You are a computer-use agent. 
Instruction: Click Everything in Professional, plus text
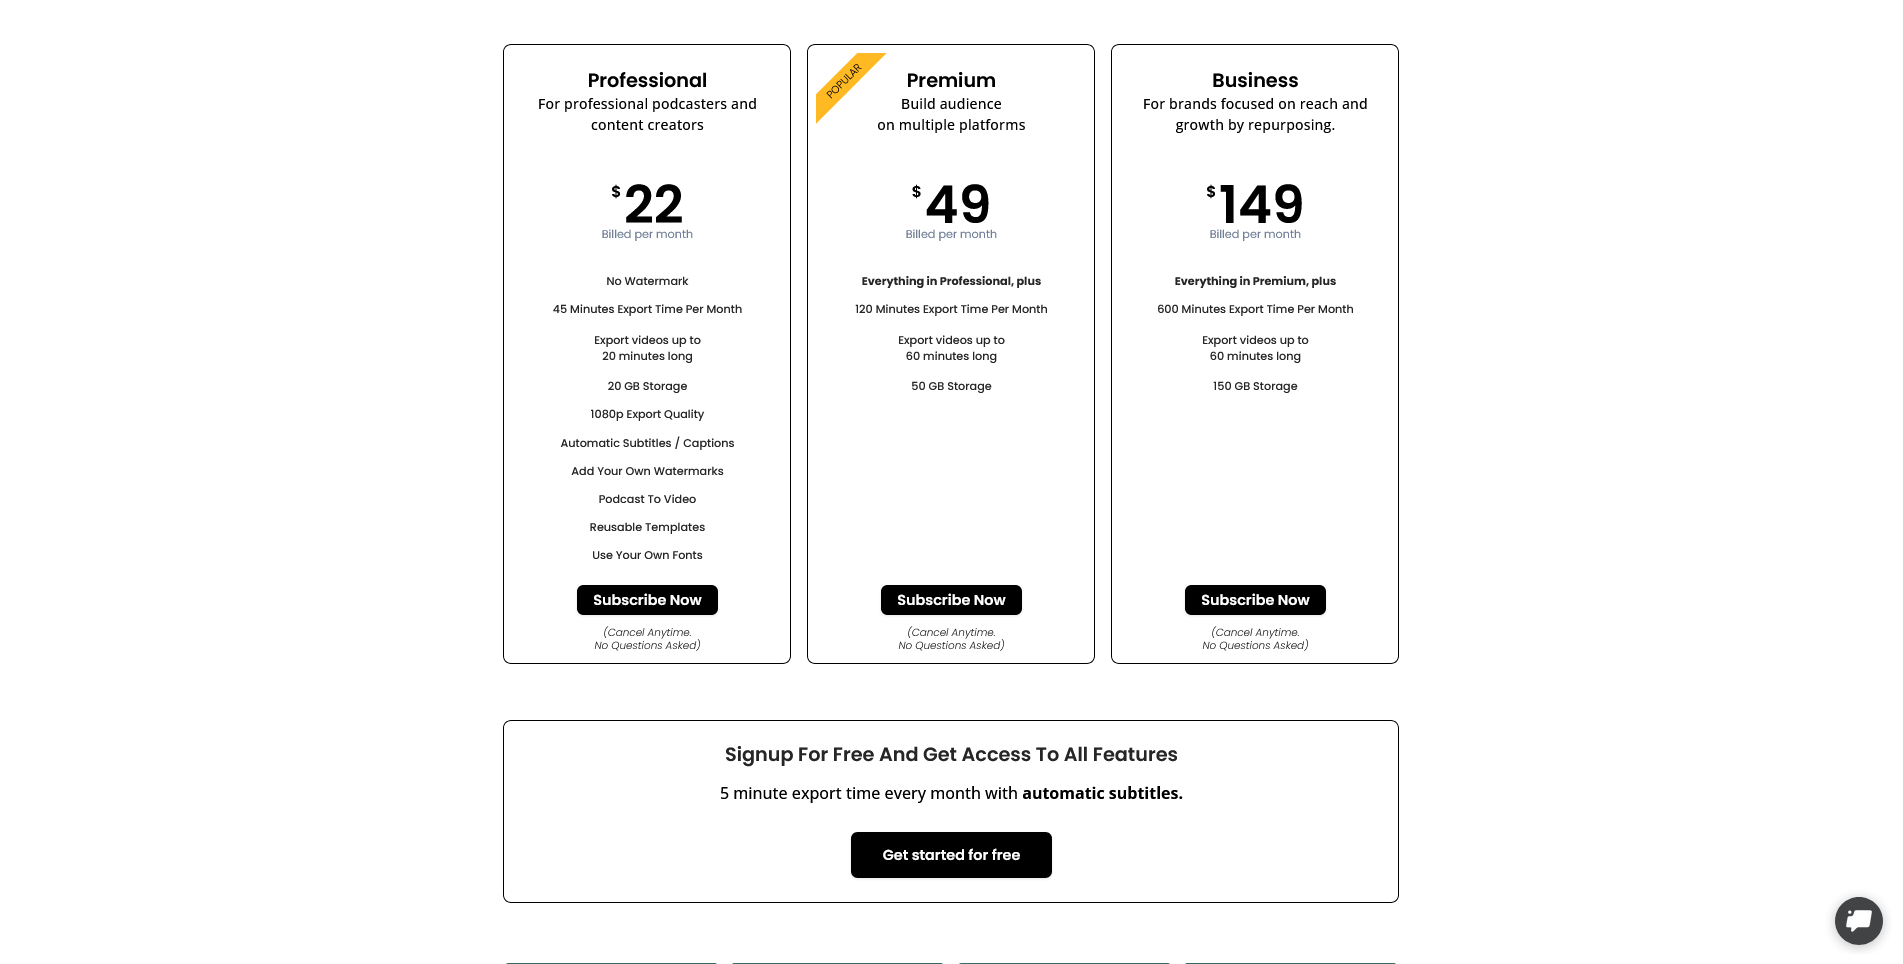coord(951,281)
